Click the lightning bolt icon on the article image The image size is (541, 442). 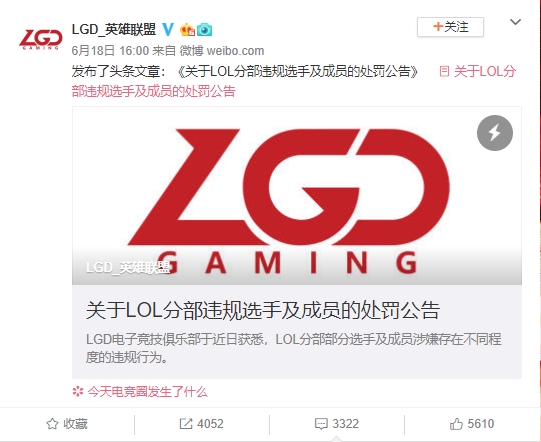coord(495,133)
